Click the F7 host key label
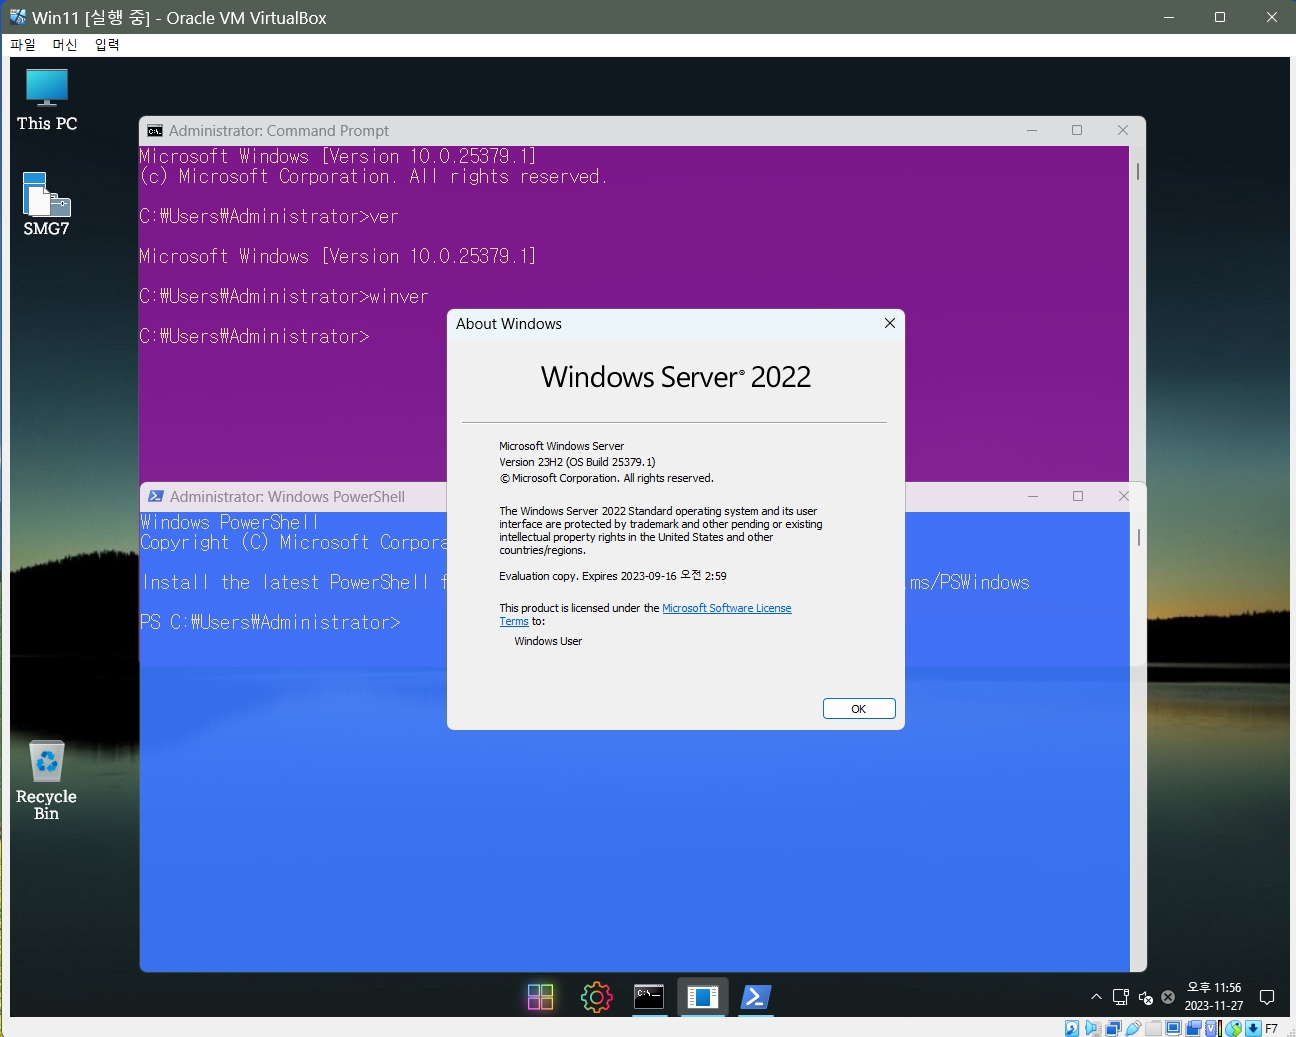Screen dimensions: 1296x1037 click(x=1271, y=1028)
